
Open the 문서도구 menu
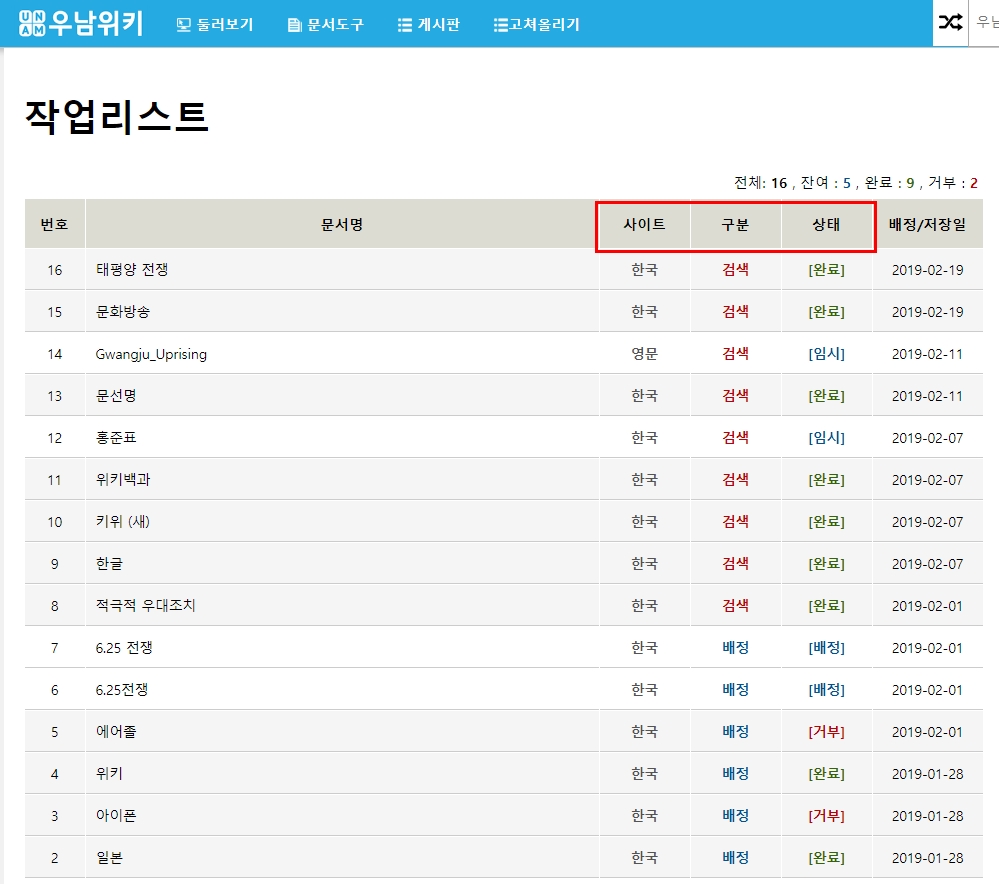click(x=326, y=24)
